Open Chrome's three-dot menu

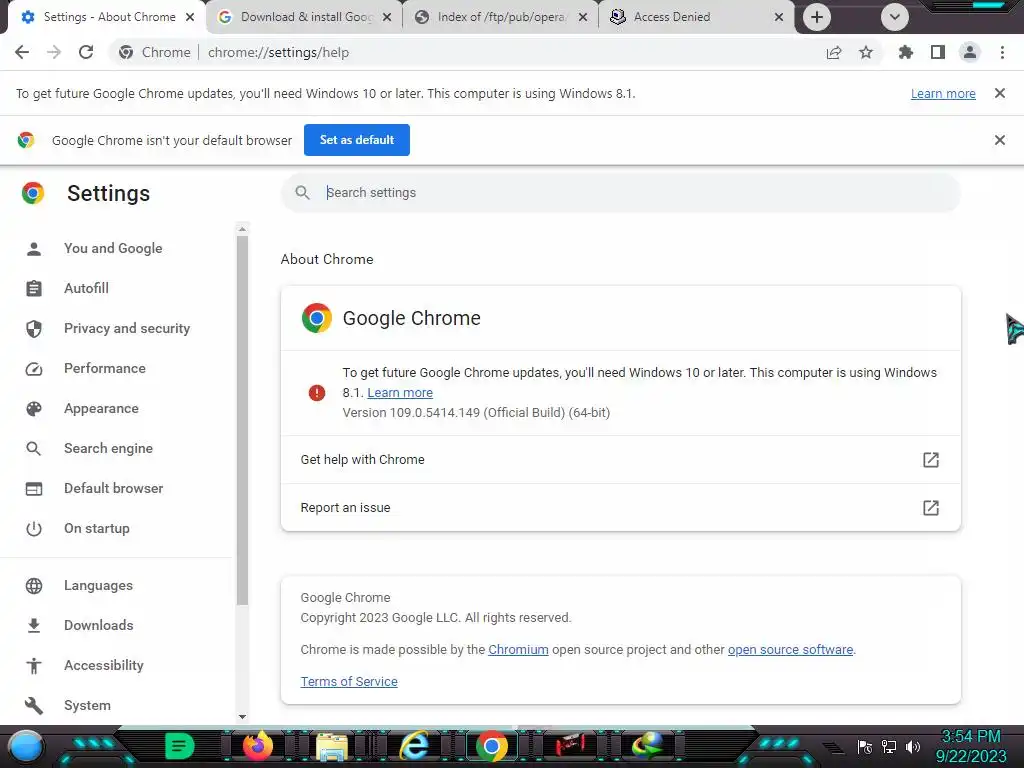[x=1002, y=52]
